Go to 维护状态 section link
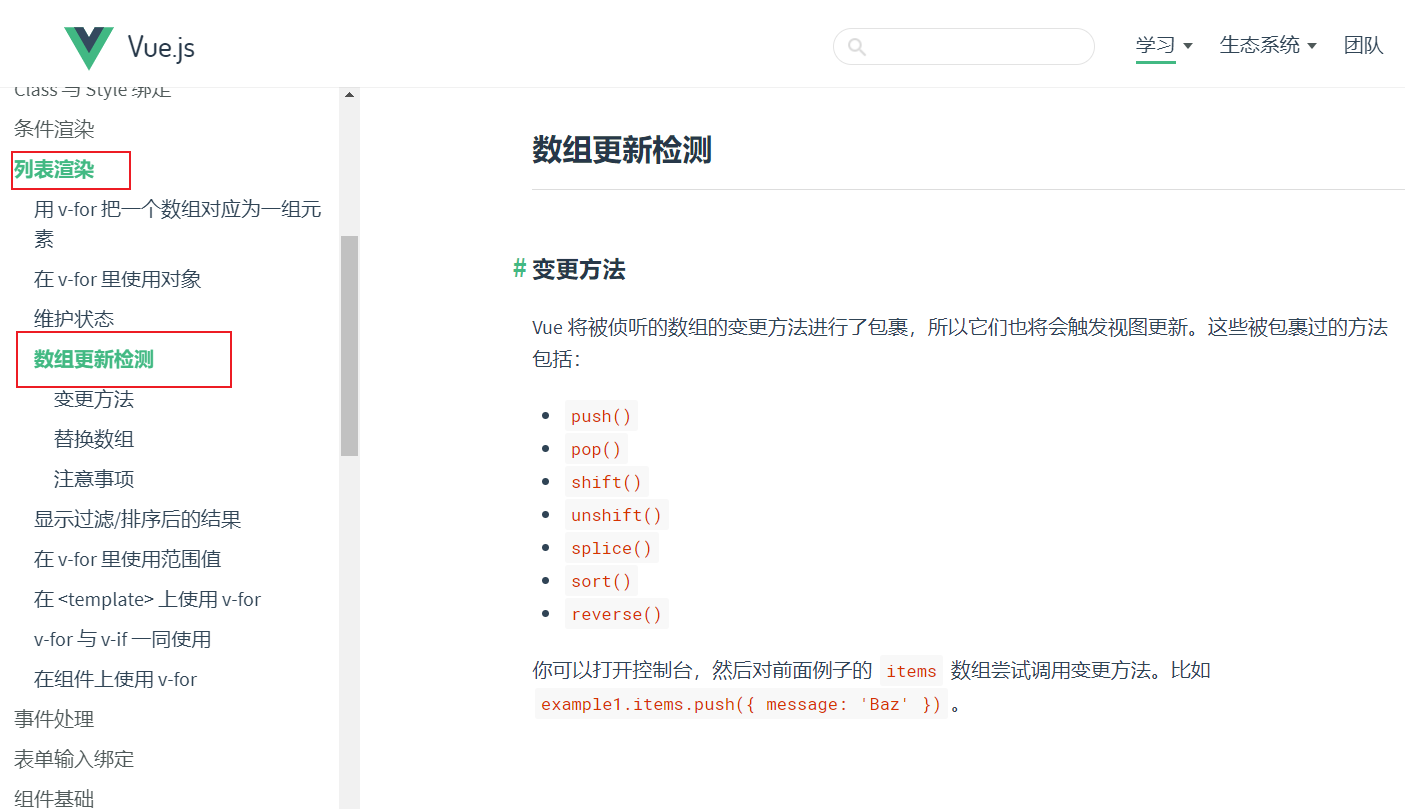The width and height of the screenshot is (1405, 809). (x=74, y=319)
